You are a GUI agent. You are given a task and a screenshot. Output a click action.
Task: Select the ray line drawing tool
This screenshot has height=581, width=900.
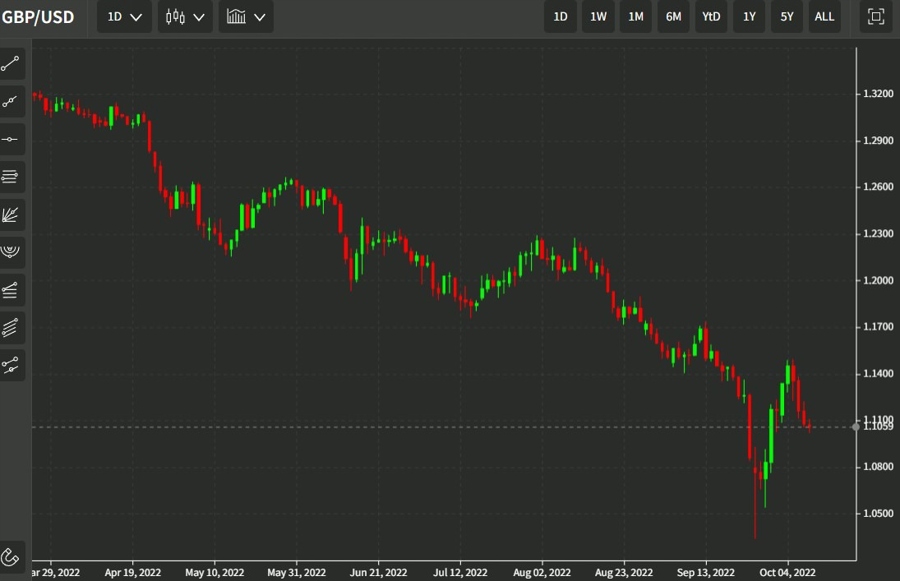[11, 102]
